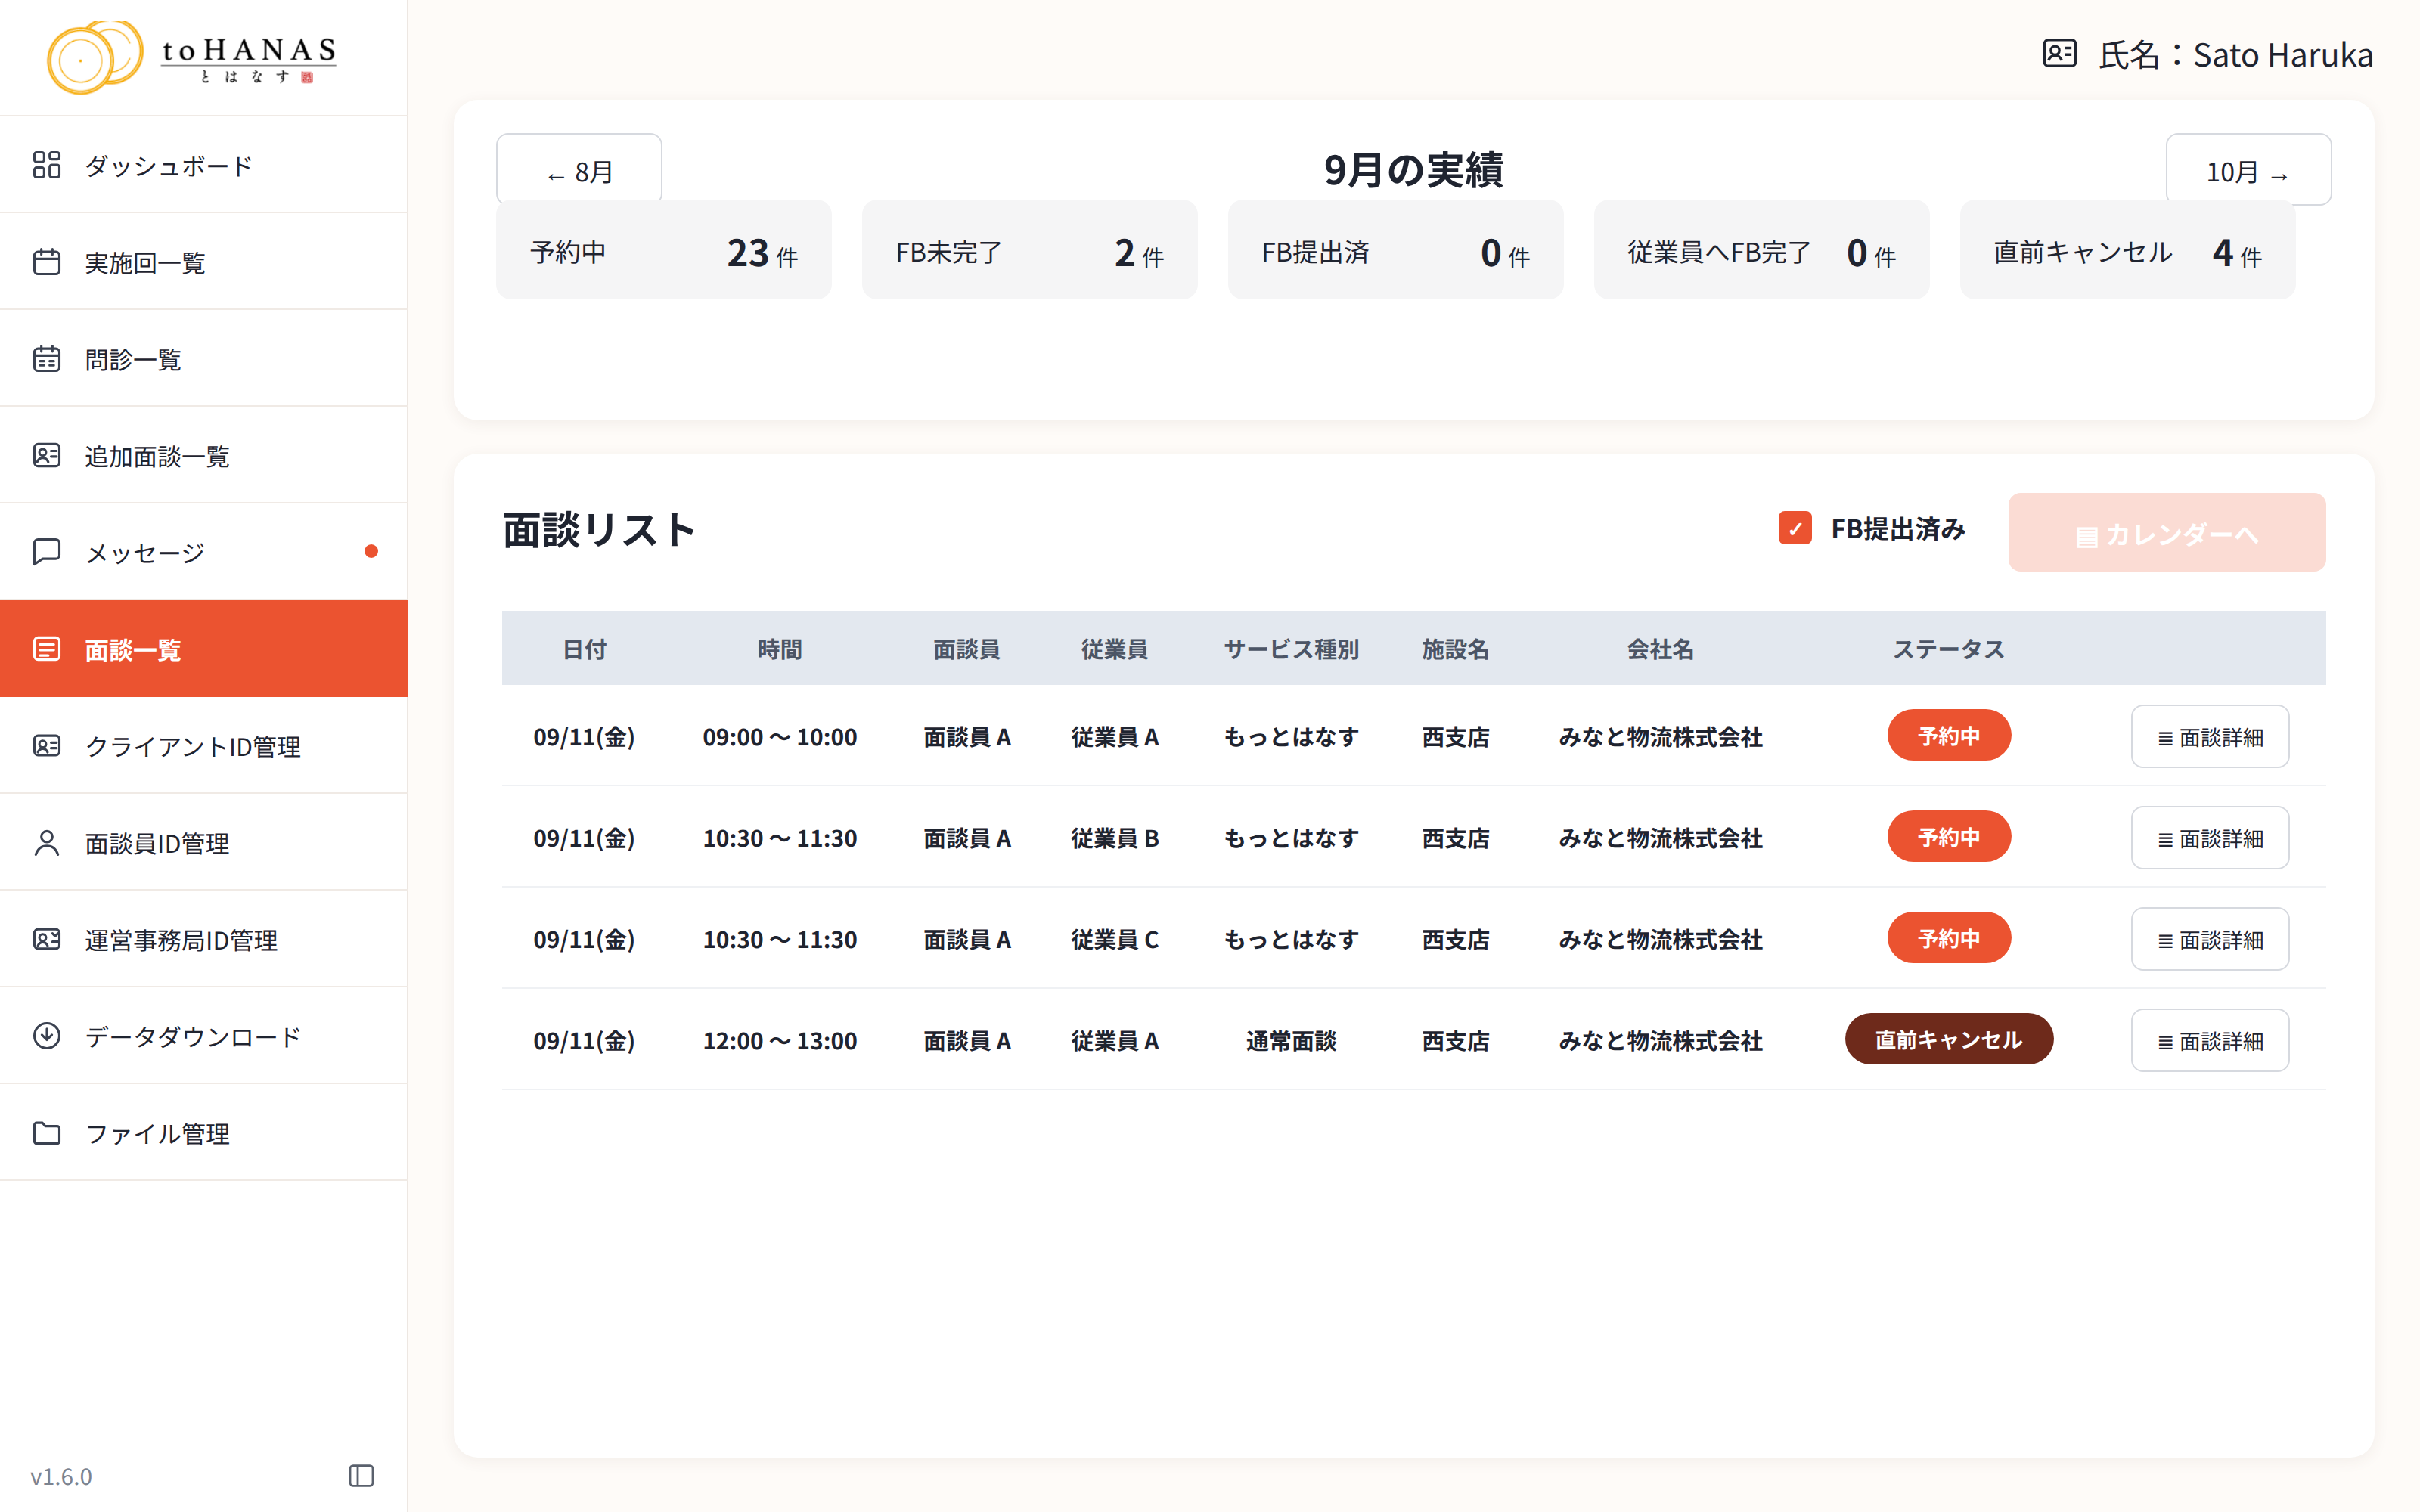The width and height of the screenshot is (2420, 1512).
Task: Collapse the sidebar with the panel icon
Action: pos(361,1476)
